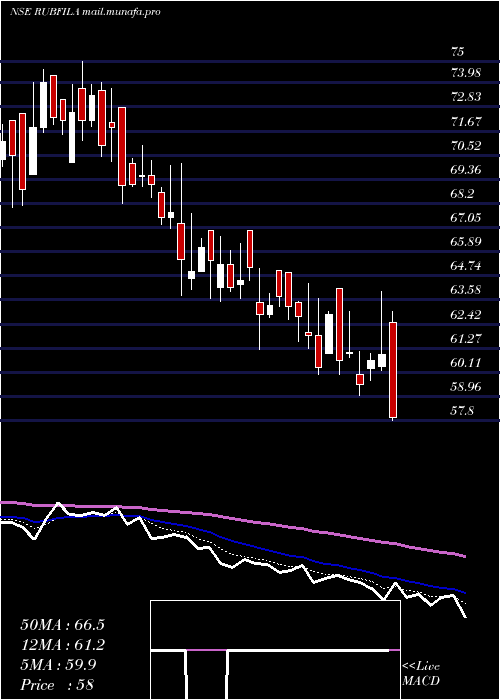
Task: Click the 12MA : 61.2 readout
Action: [x=62, y=645]
